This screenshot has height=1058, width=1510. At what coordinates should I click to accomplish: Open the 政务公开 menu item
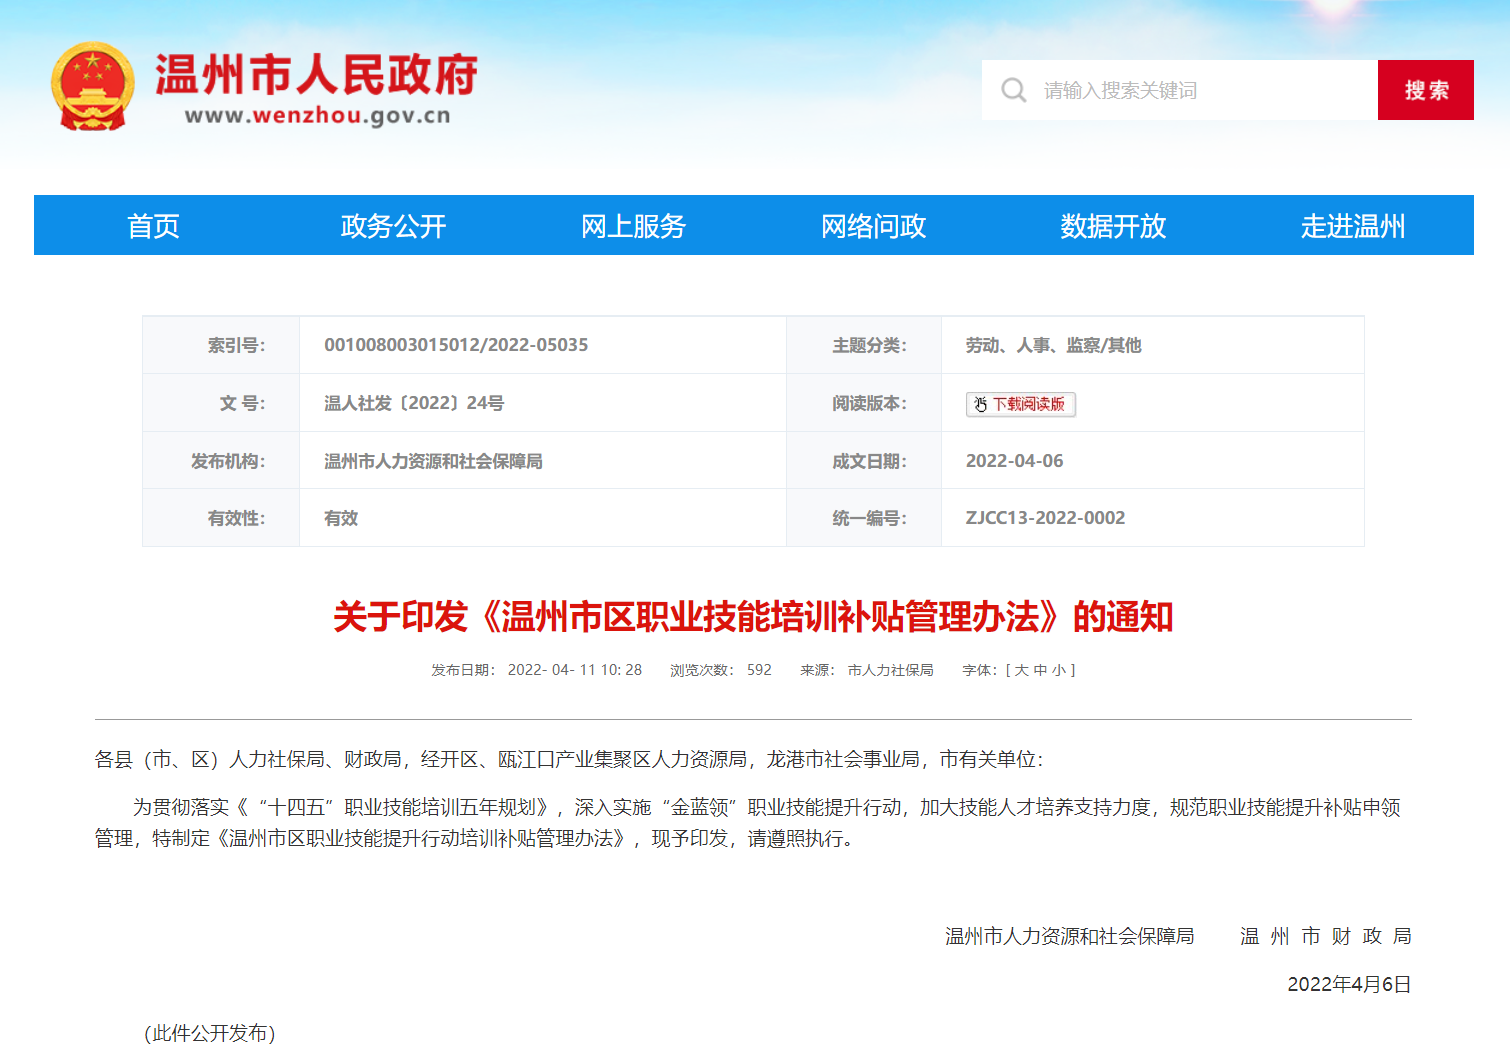coord(393,226)
